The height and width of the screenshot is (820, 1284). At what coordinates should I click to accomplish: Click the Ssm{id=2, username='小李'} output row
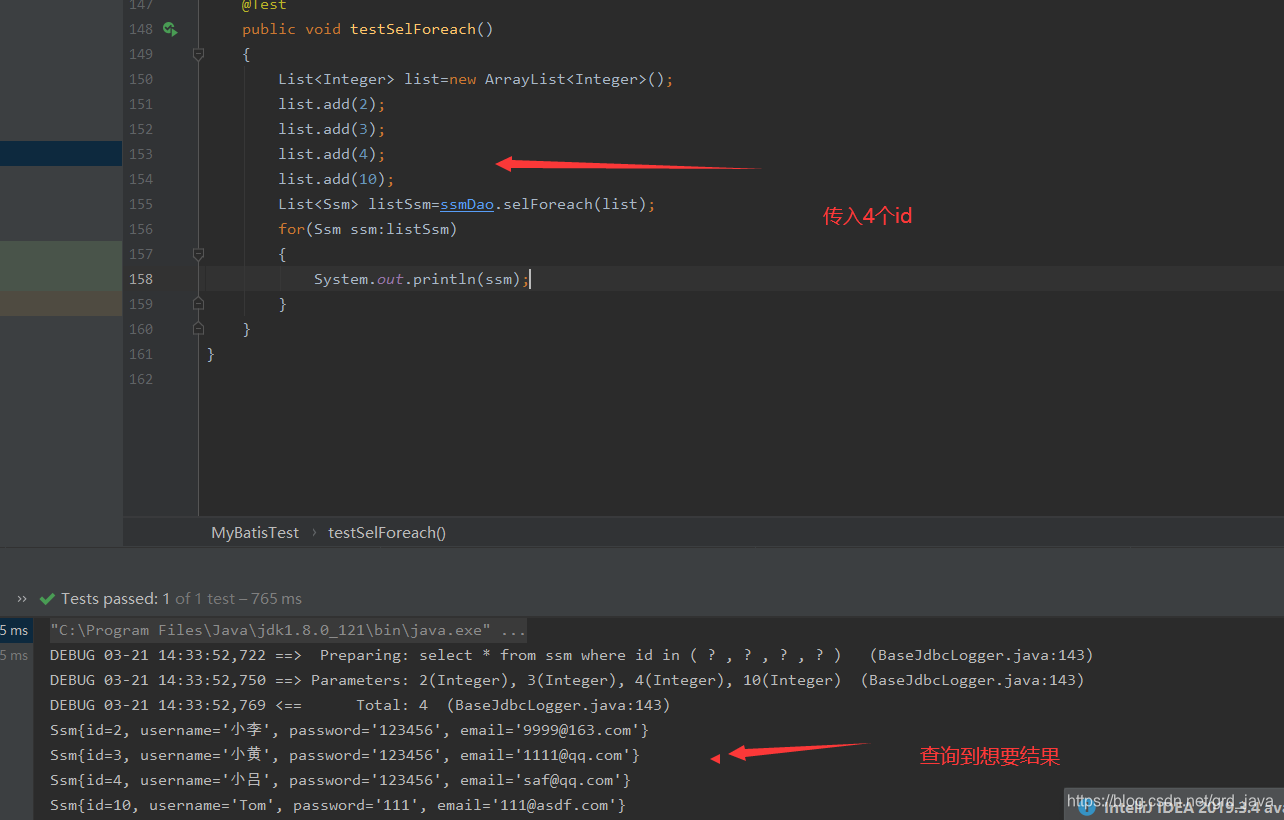point(349,730)
